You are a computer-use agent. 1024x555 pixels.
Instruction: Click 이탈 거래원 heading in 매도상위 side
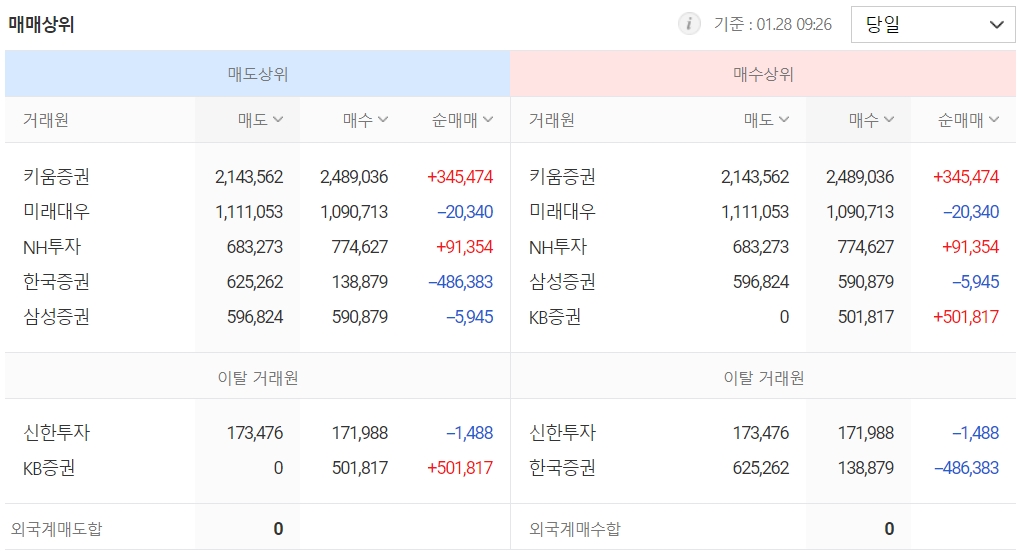(x=258, y=378)
